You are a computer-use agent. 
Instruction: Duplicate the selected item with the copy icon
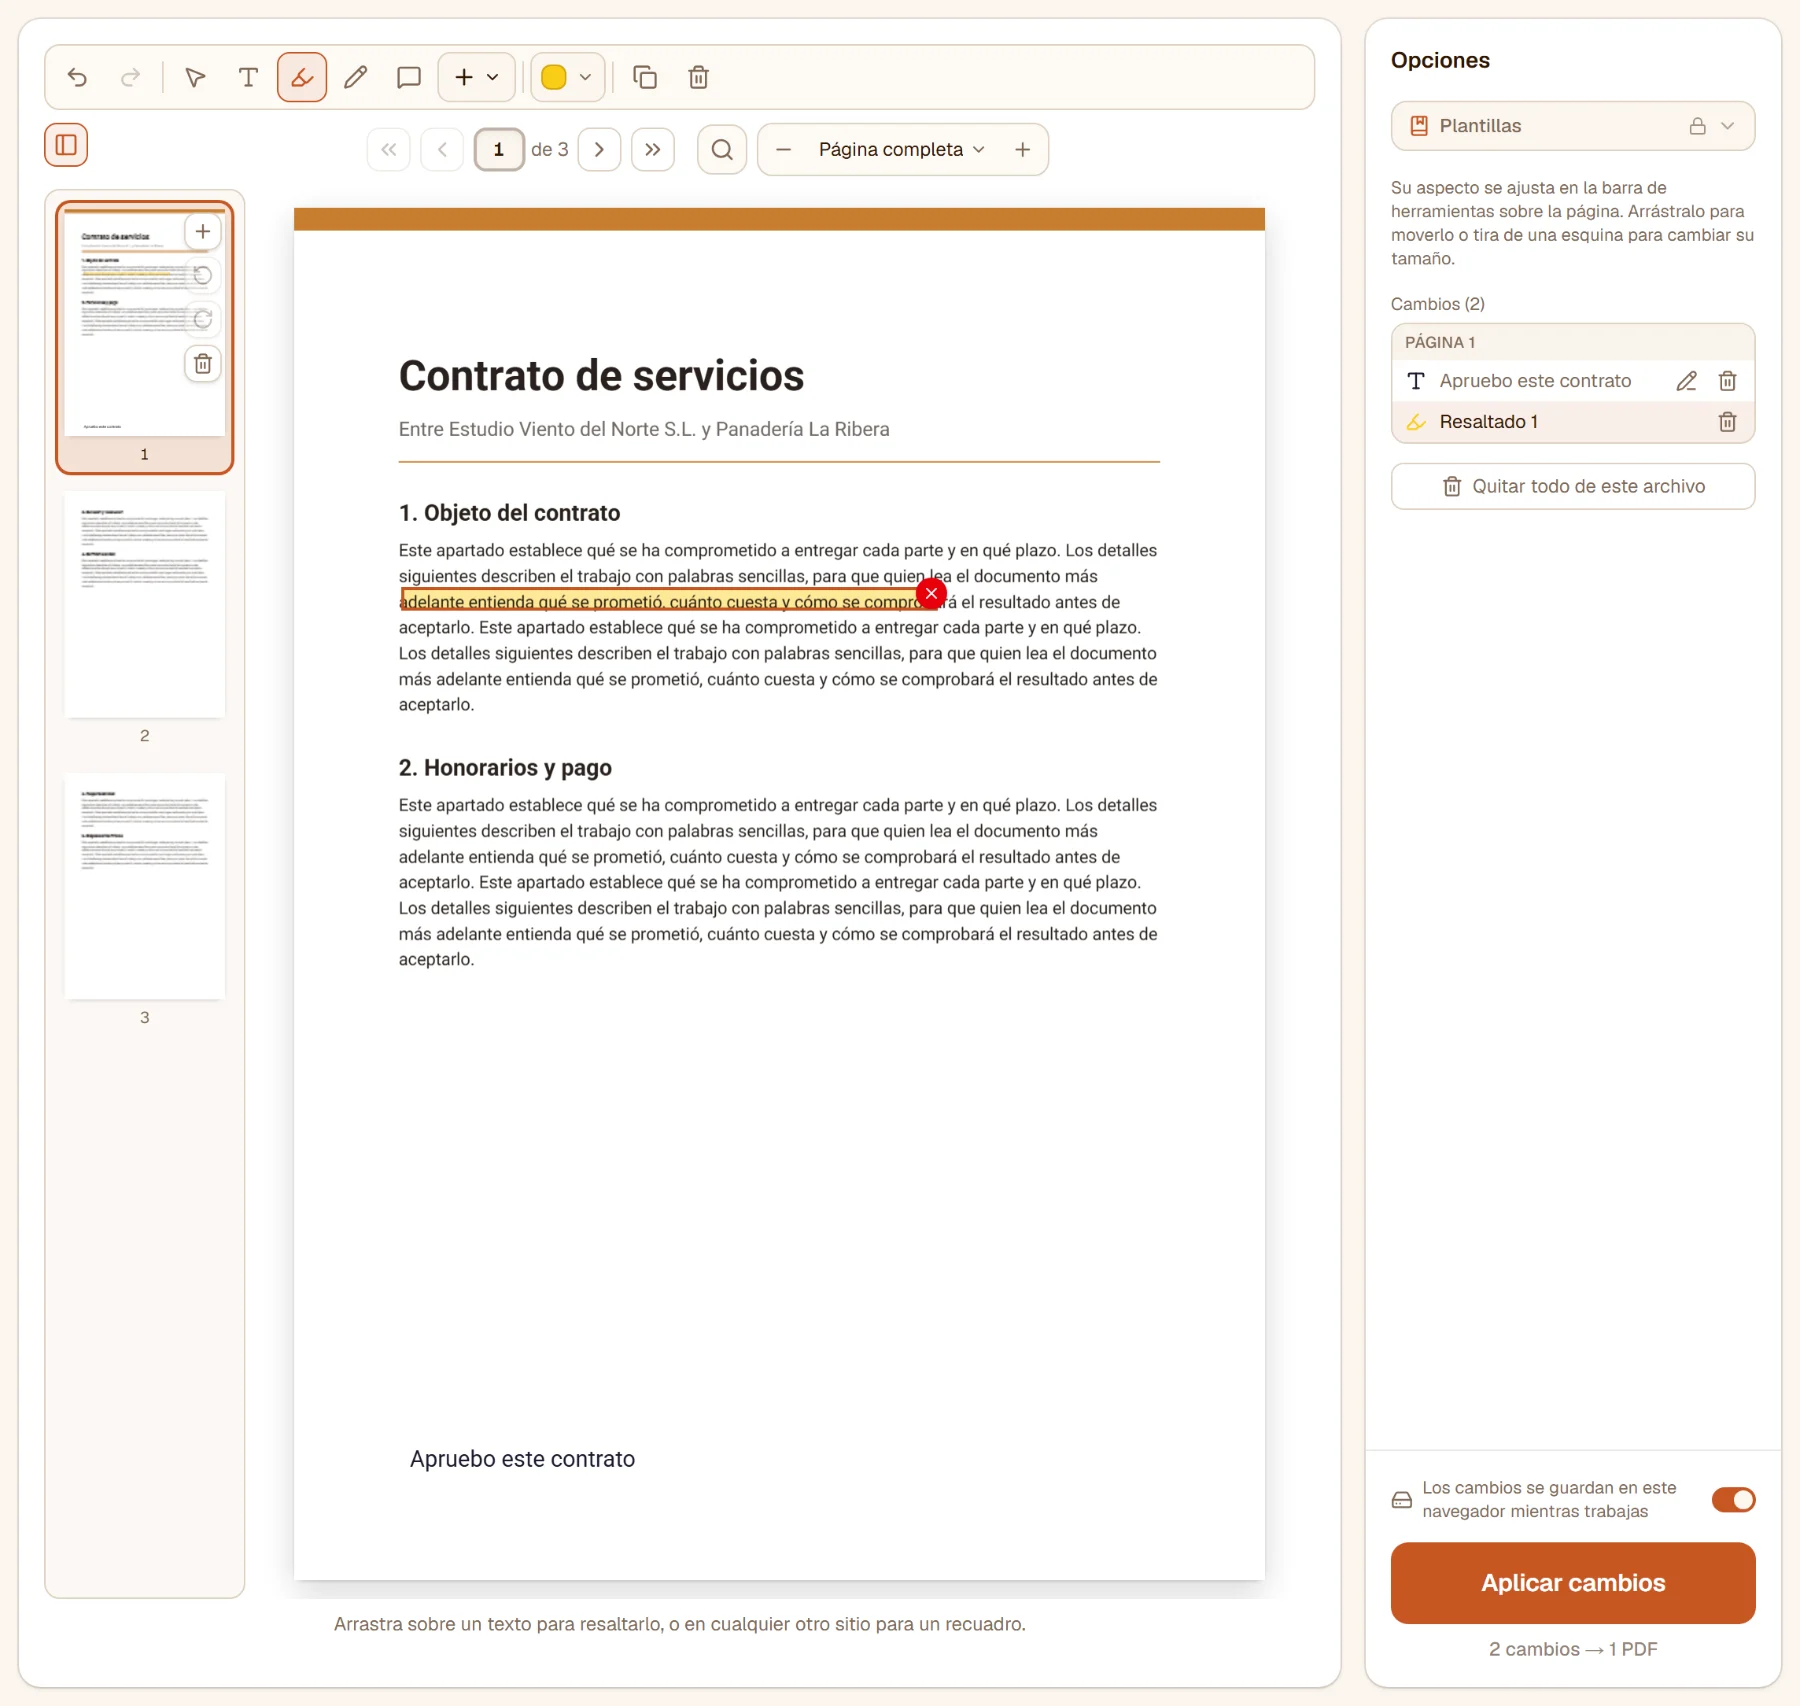click(645, 77)
